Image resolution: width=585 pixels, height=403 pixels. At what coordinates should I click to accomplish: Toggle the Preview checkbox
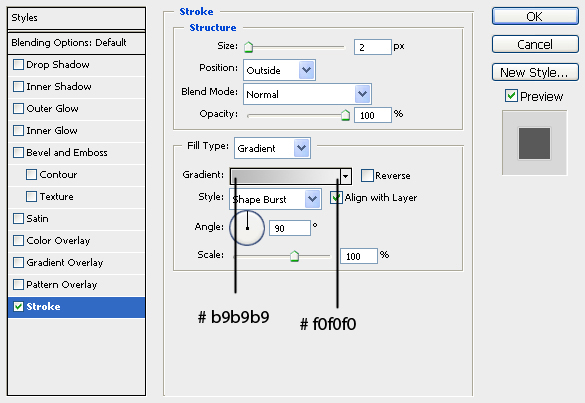click(511, 96)
